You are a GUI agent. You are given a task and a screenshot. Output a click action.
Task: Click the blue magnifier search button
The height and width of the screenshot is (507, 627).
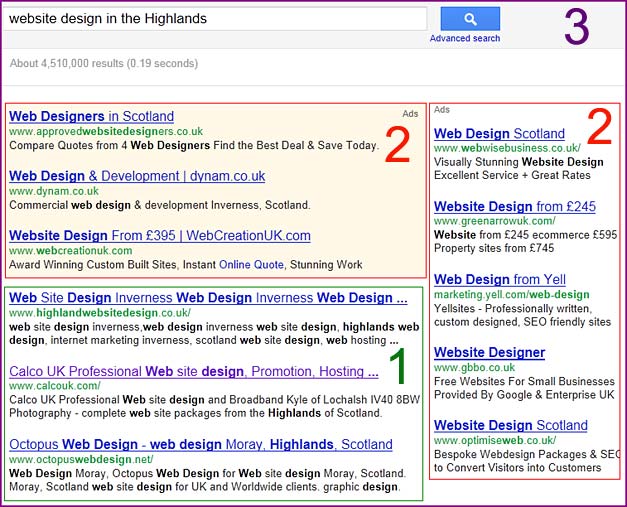tap(470, 18)
